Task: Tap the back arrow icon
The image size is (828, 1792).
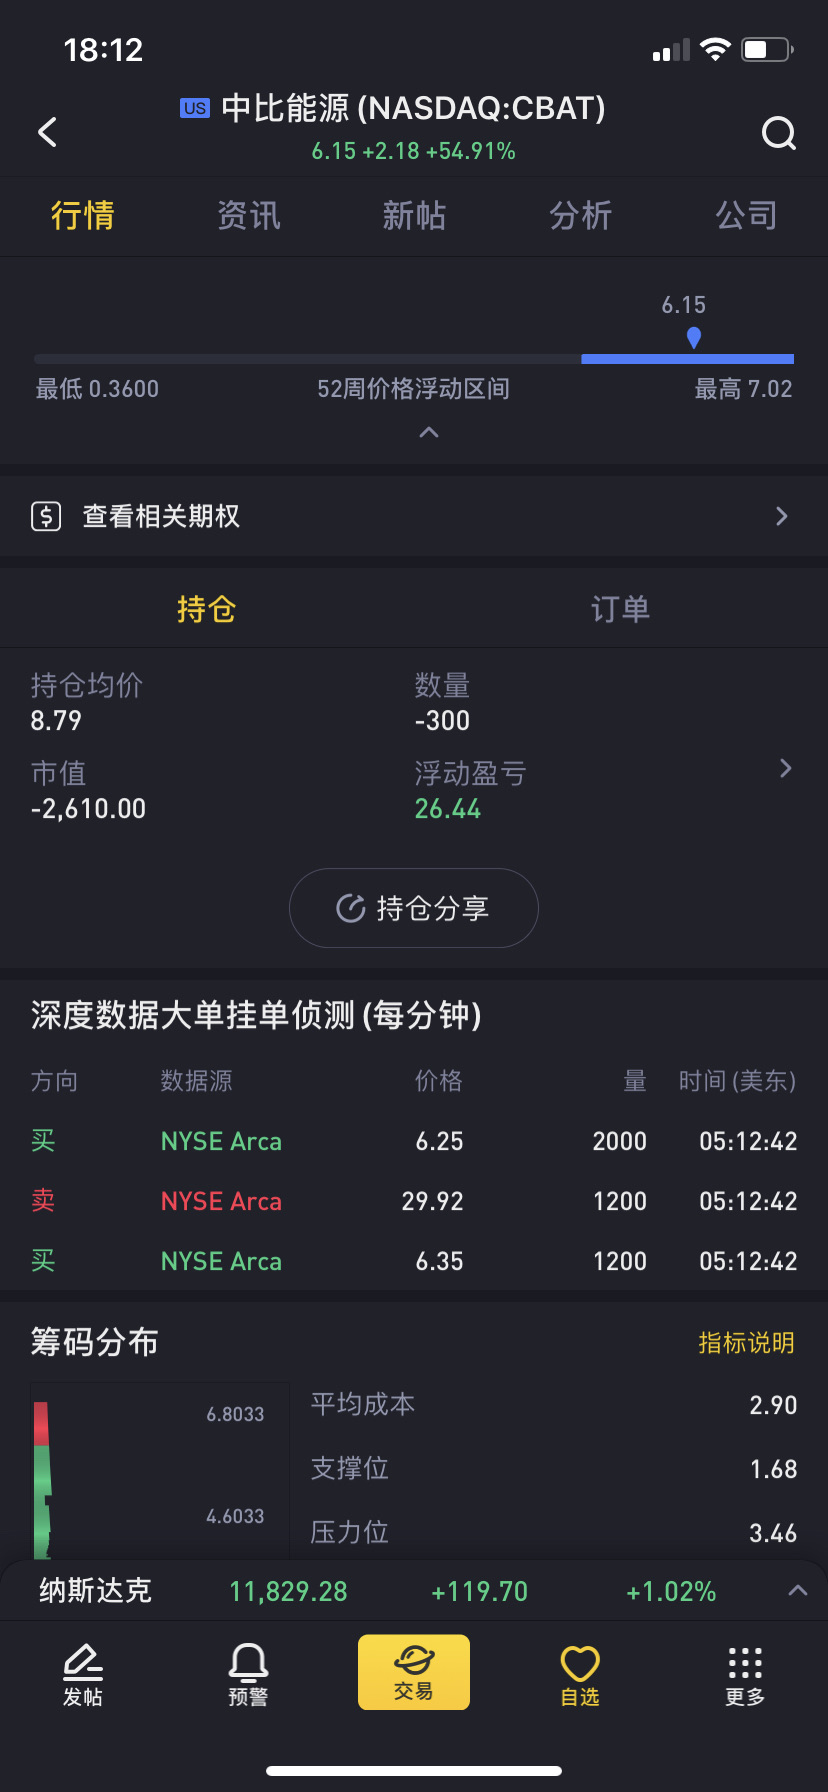Action: (47, 132)
